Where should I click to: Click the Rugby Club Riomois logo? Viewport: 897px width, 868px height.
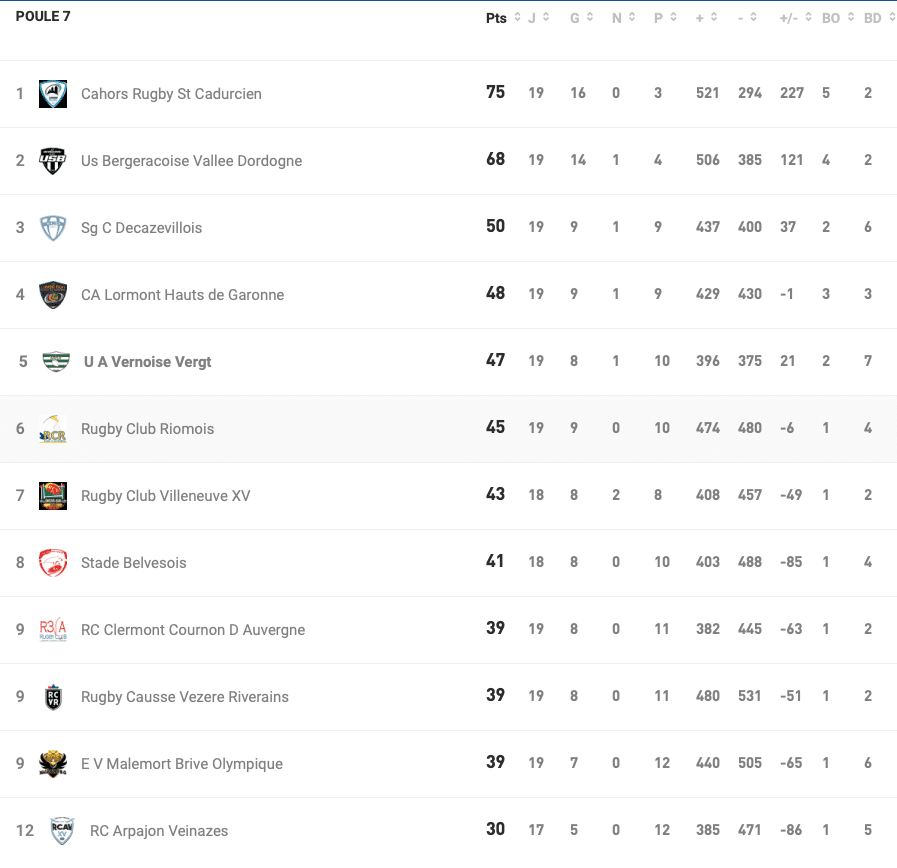(x=53, y=429)
